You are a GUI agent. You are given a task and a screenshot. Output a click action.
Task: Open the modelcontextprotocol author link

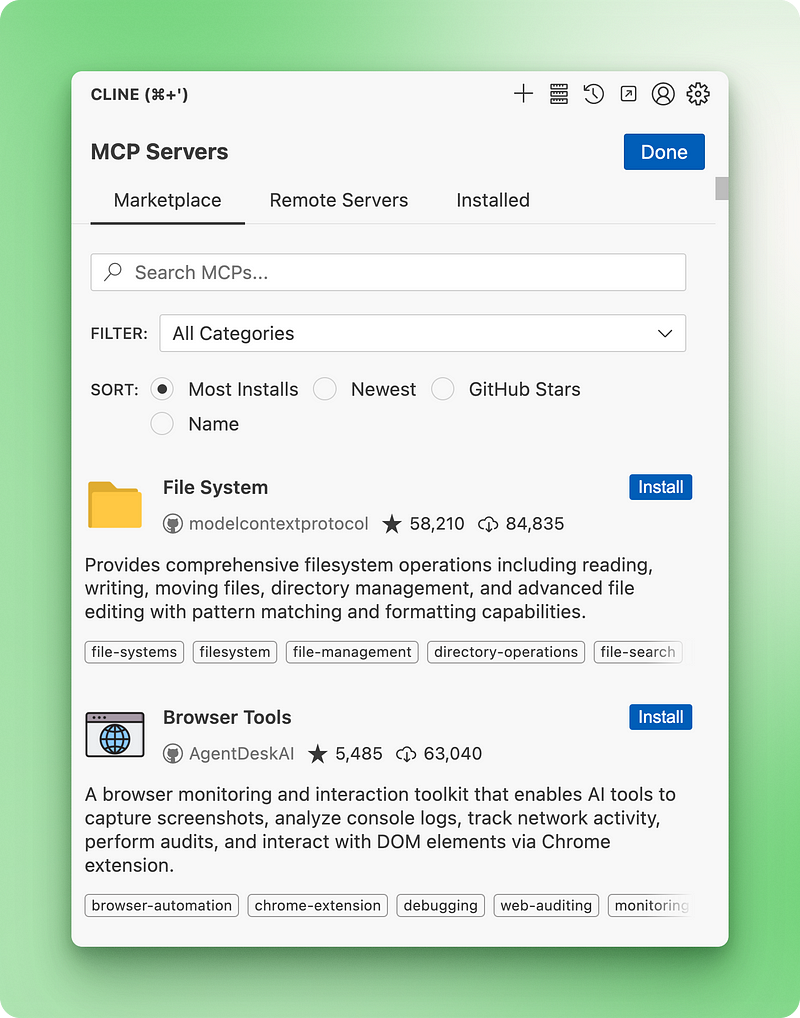coord(279,524)
